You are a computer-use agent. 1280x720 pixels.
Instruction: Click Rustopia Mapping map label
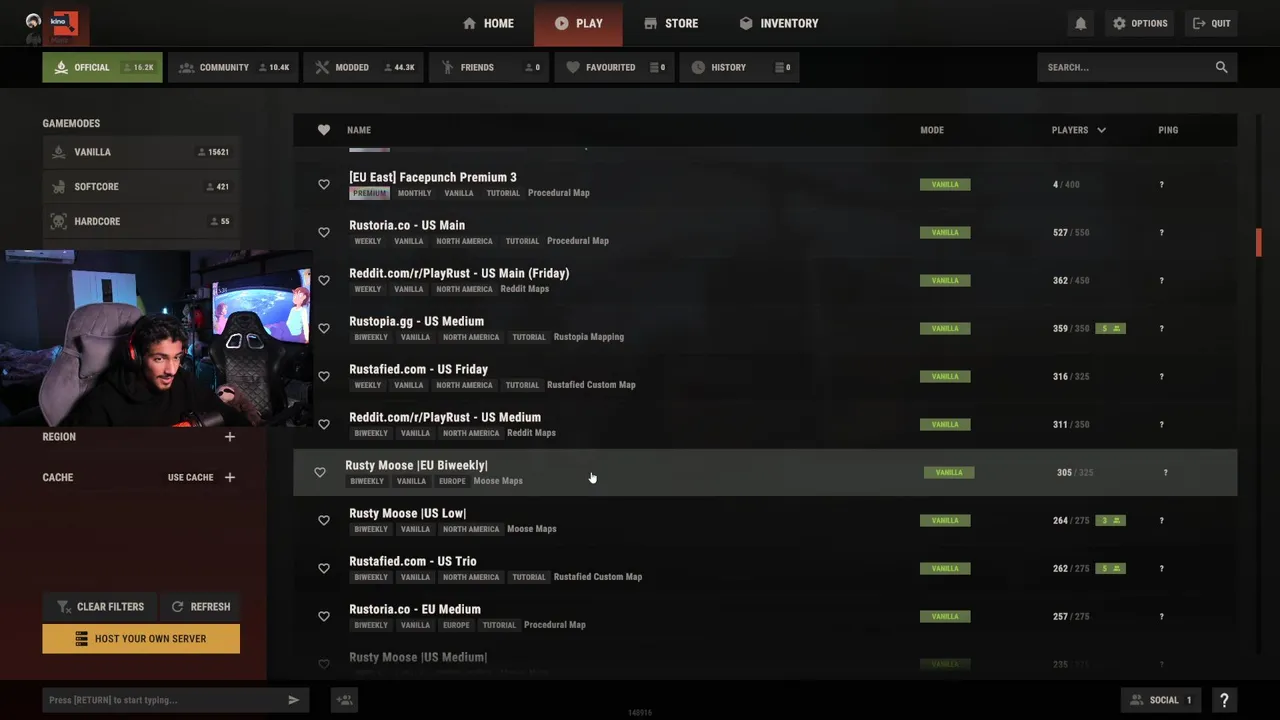tap(589, 337)
